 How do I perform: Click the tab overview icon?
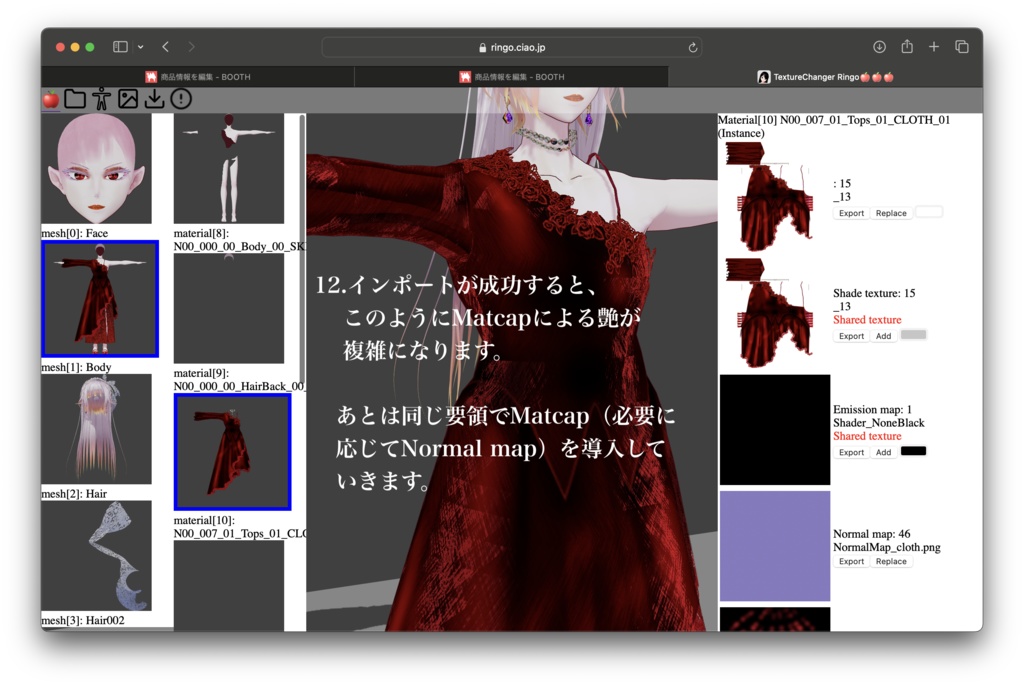pyautogui.click(x=961, y=46)
